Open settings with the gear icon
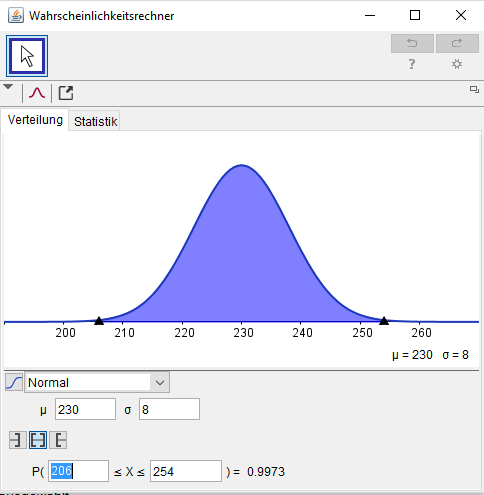Screen dimensions: 484x495 (457, 64)
